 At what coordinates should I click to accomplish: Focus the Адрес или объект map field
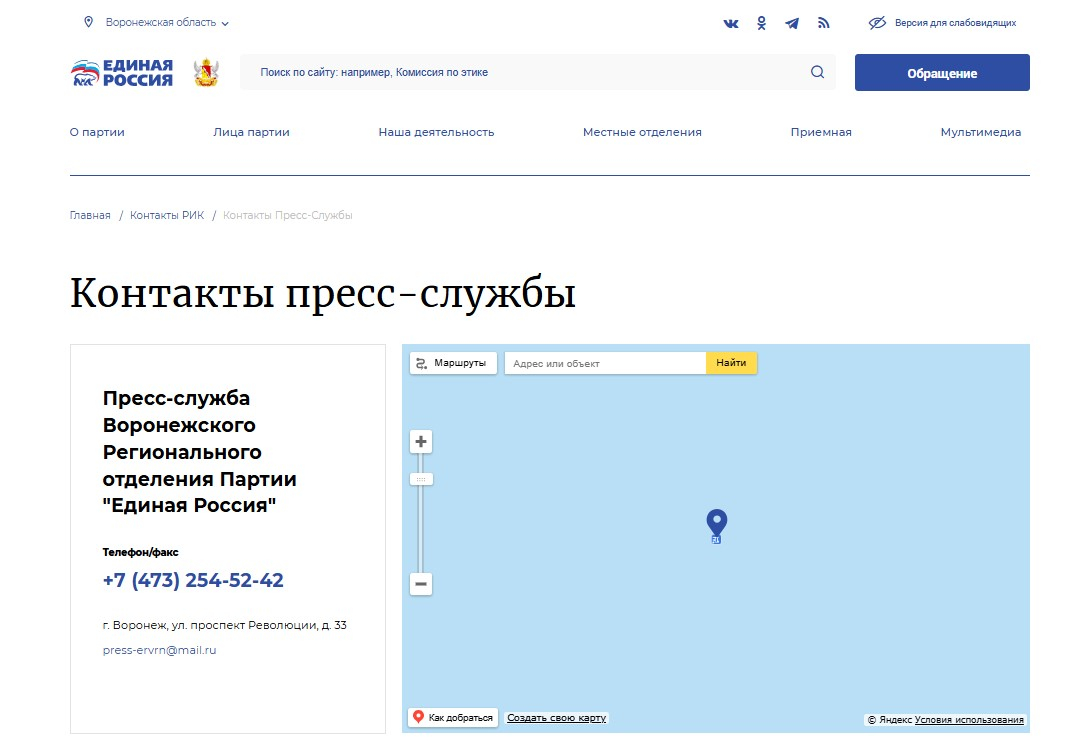[605, 363]
